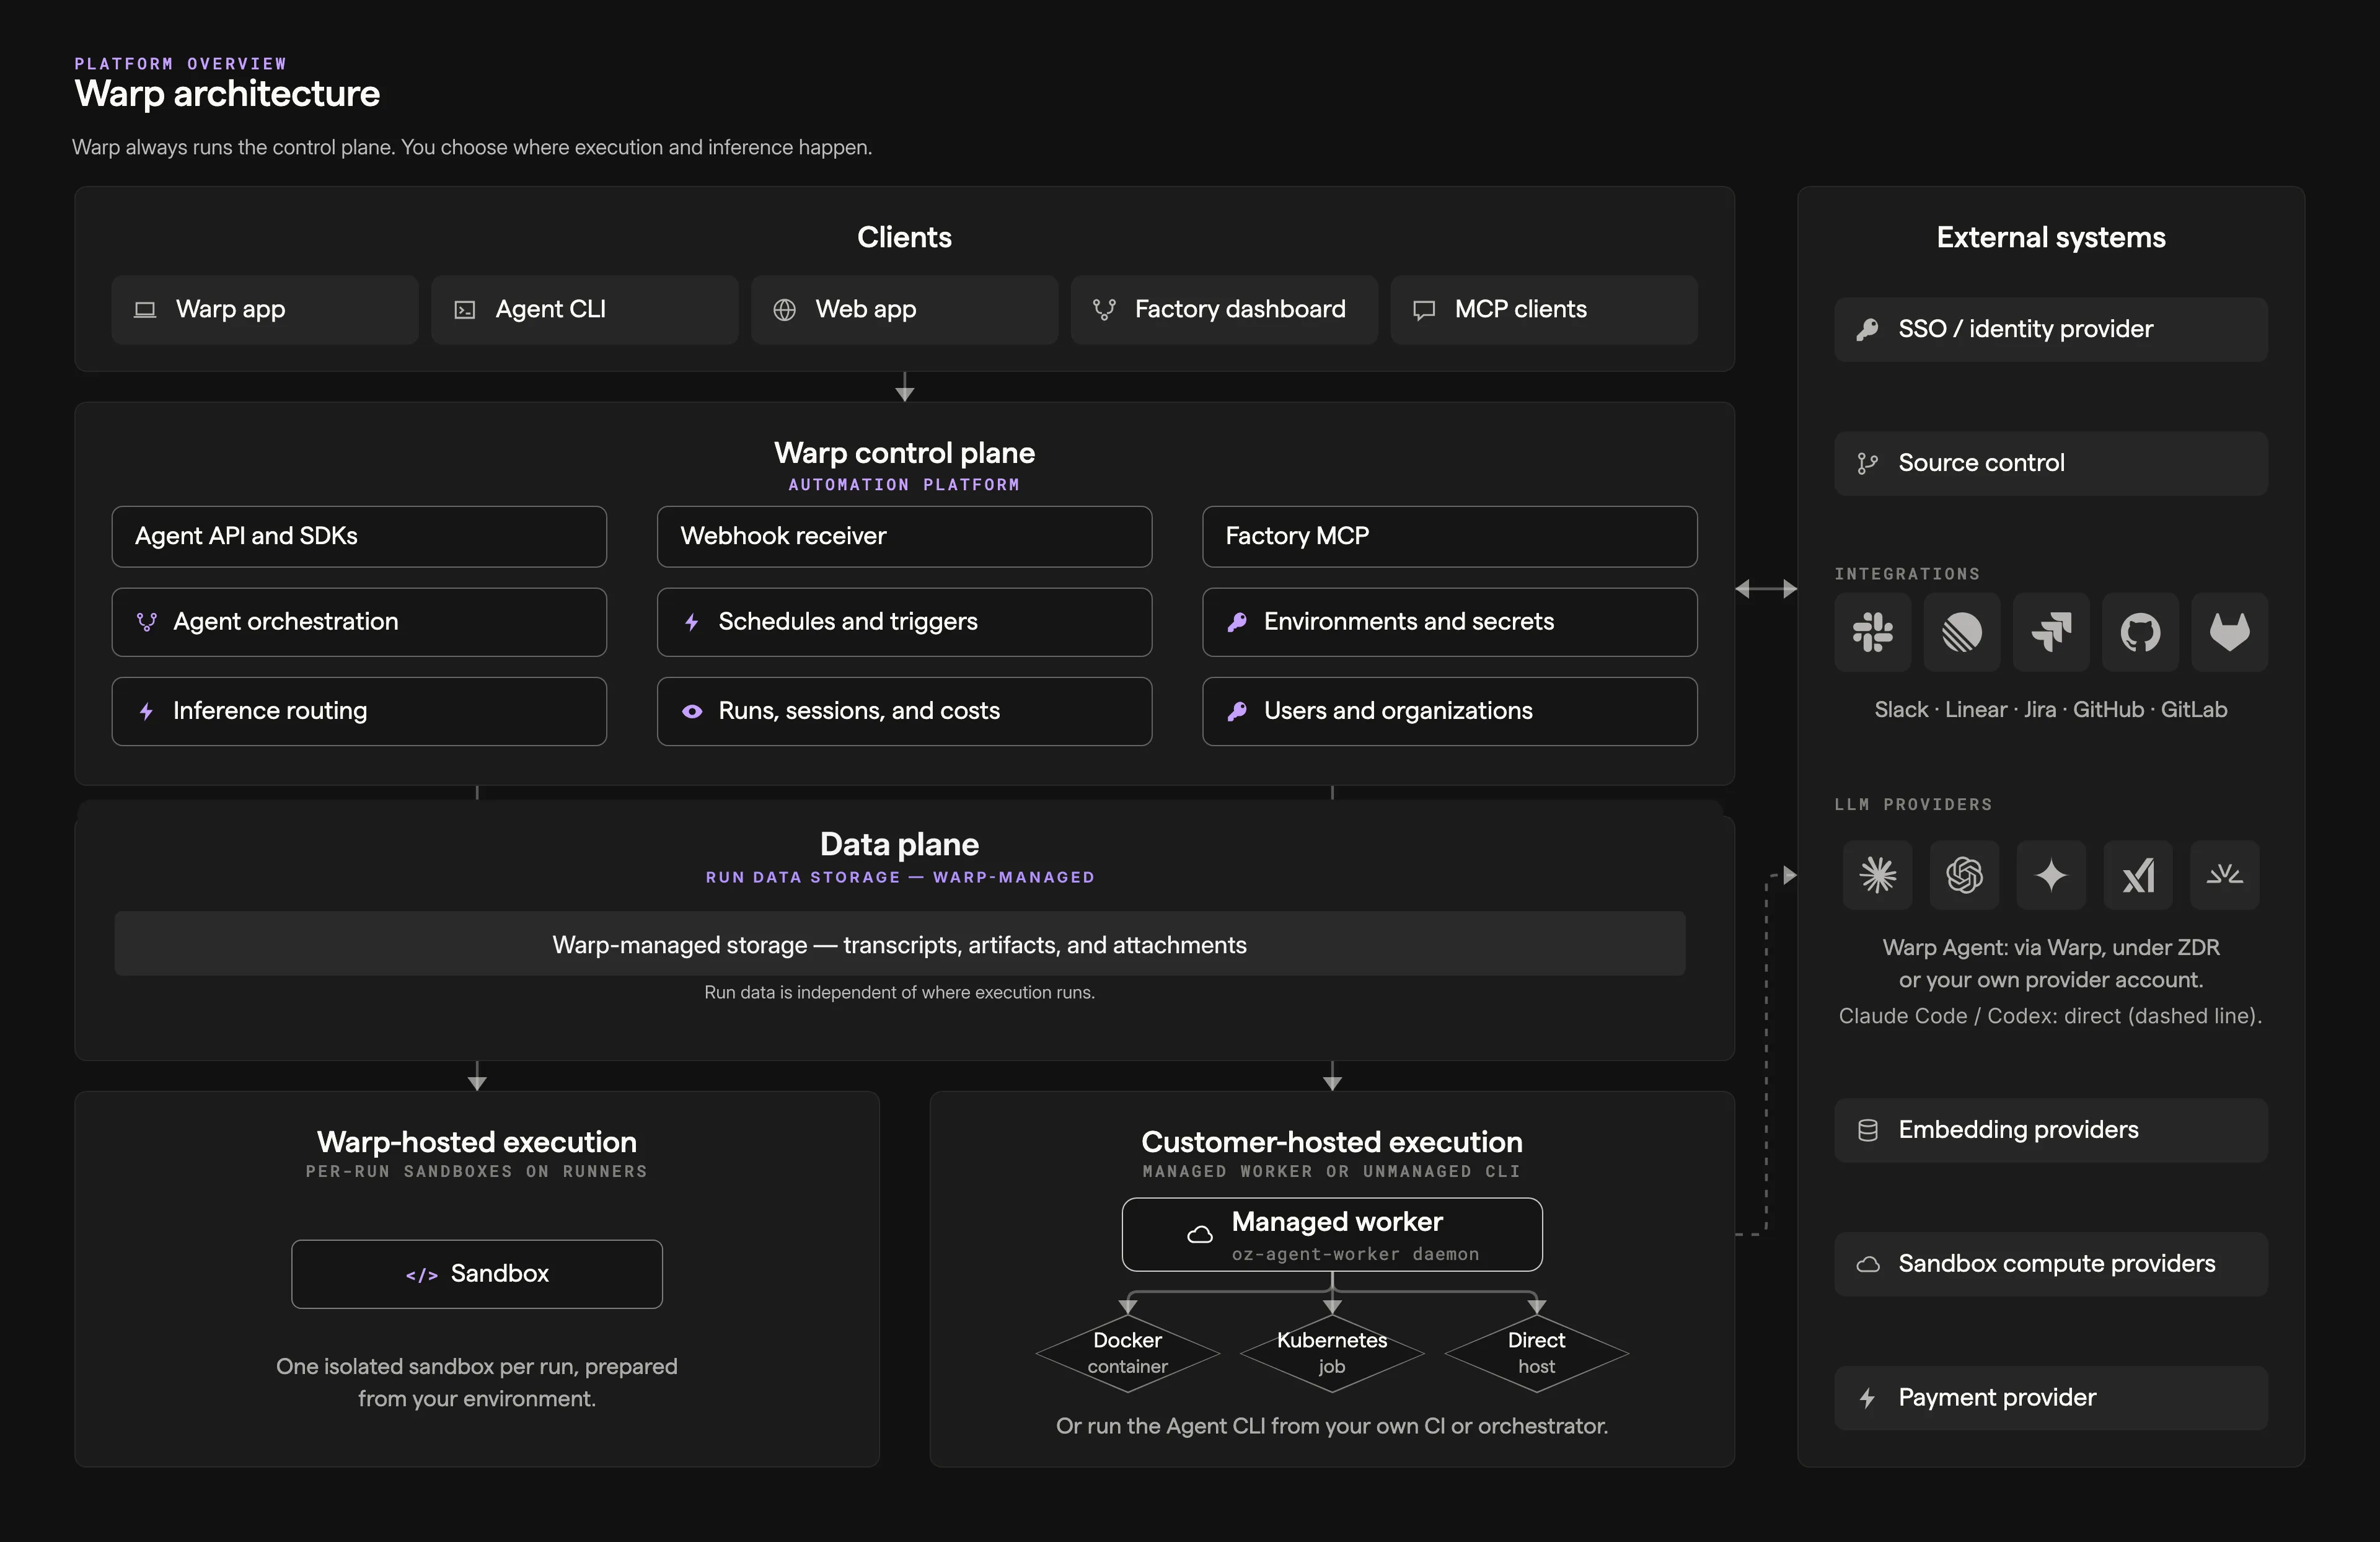Viewport: 2380px width, 1542px height.
Task: Click 'Claude Code / Codex: direct (dashed line).' note
Action: 2051,1016
